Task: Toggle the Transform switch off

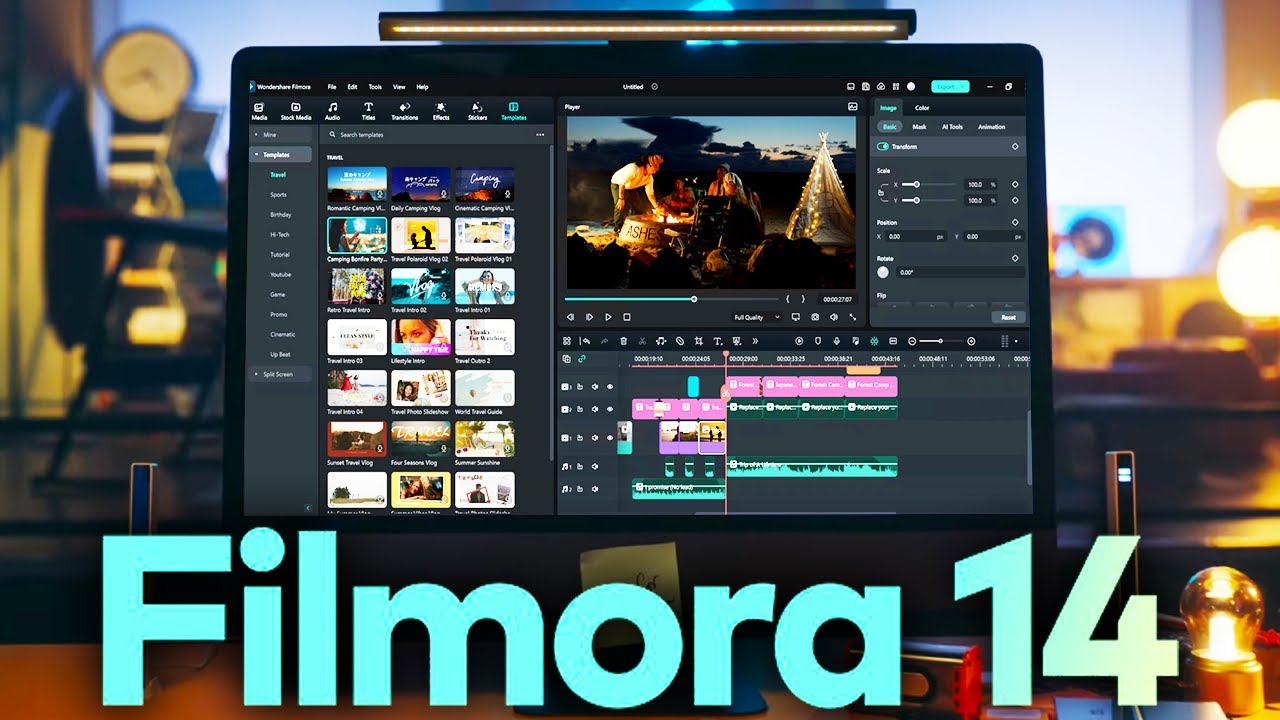Action: (x=883, y=146)
